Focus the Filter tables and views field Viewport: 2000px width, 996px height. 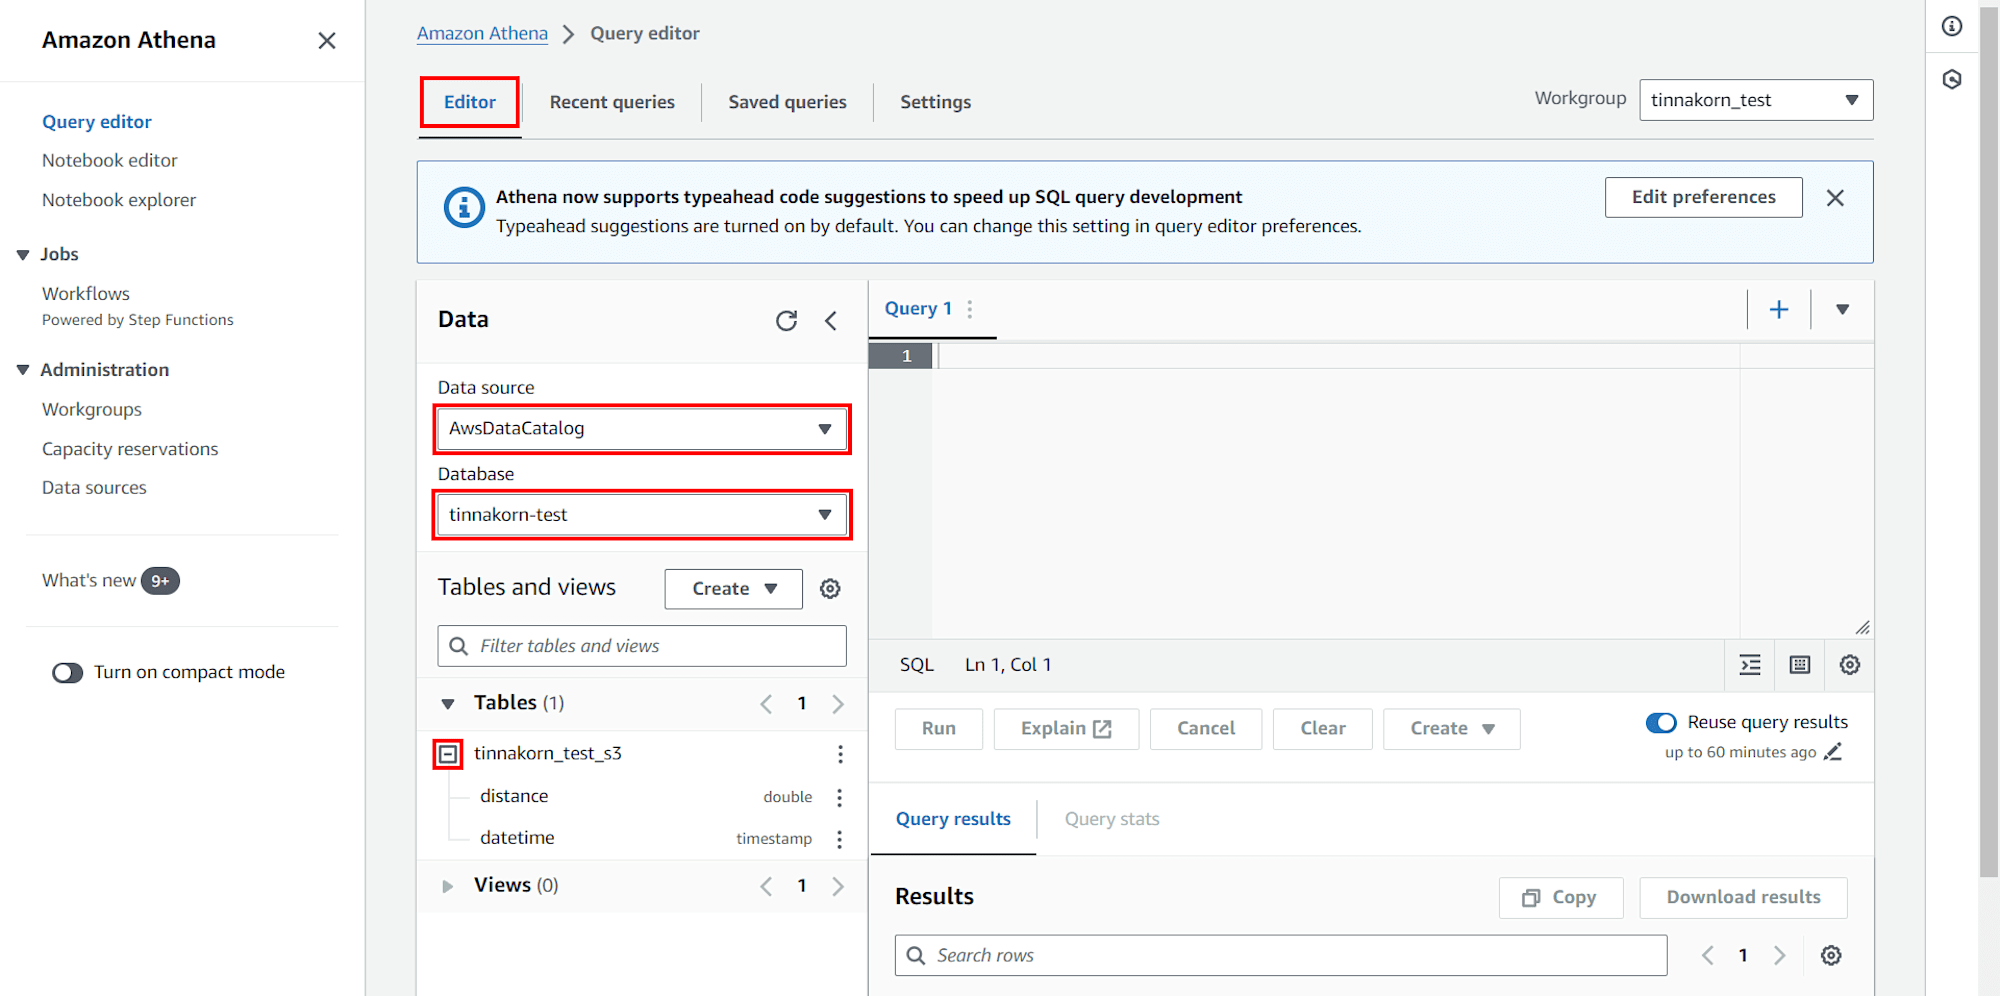click(x=642, y=646)
